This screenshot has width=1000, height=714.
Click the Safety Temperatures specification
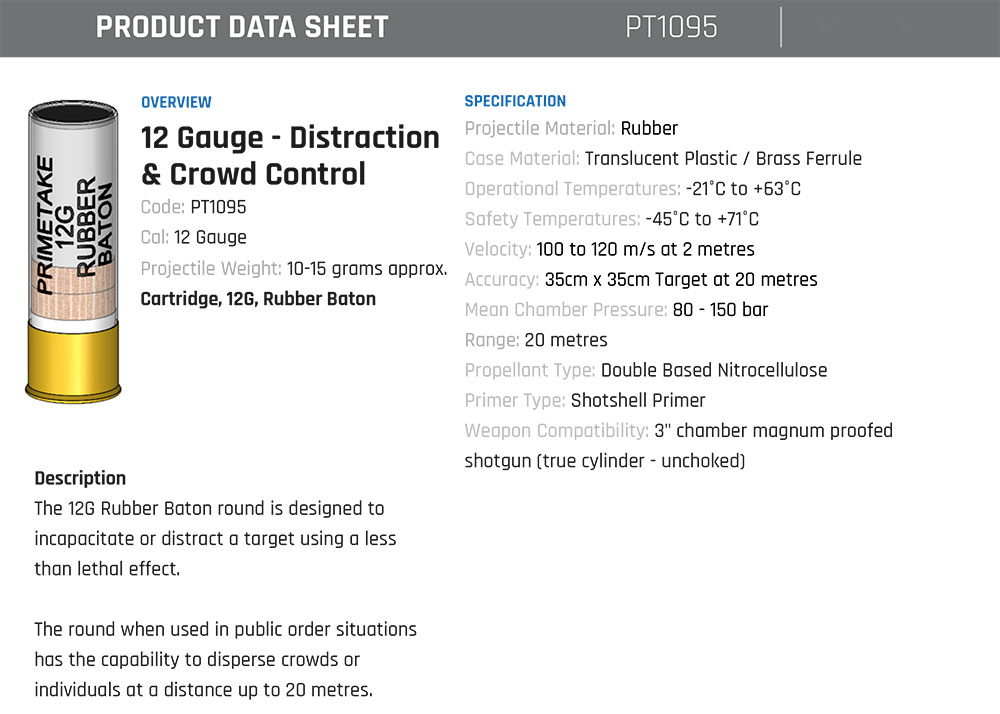[612, 219]
